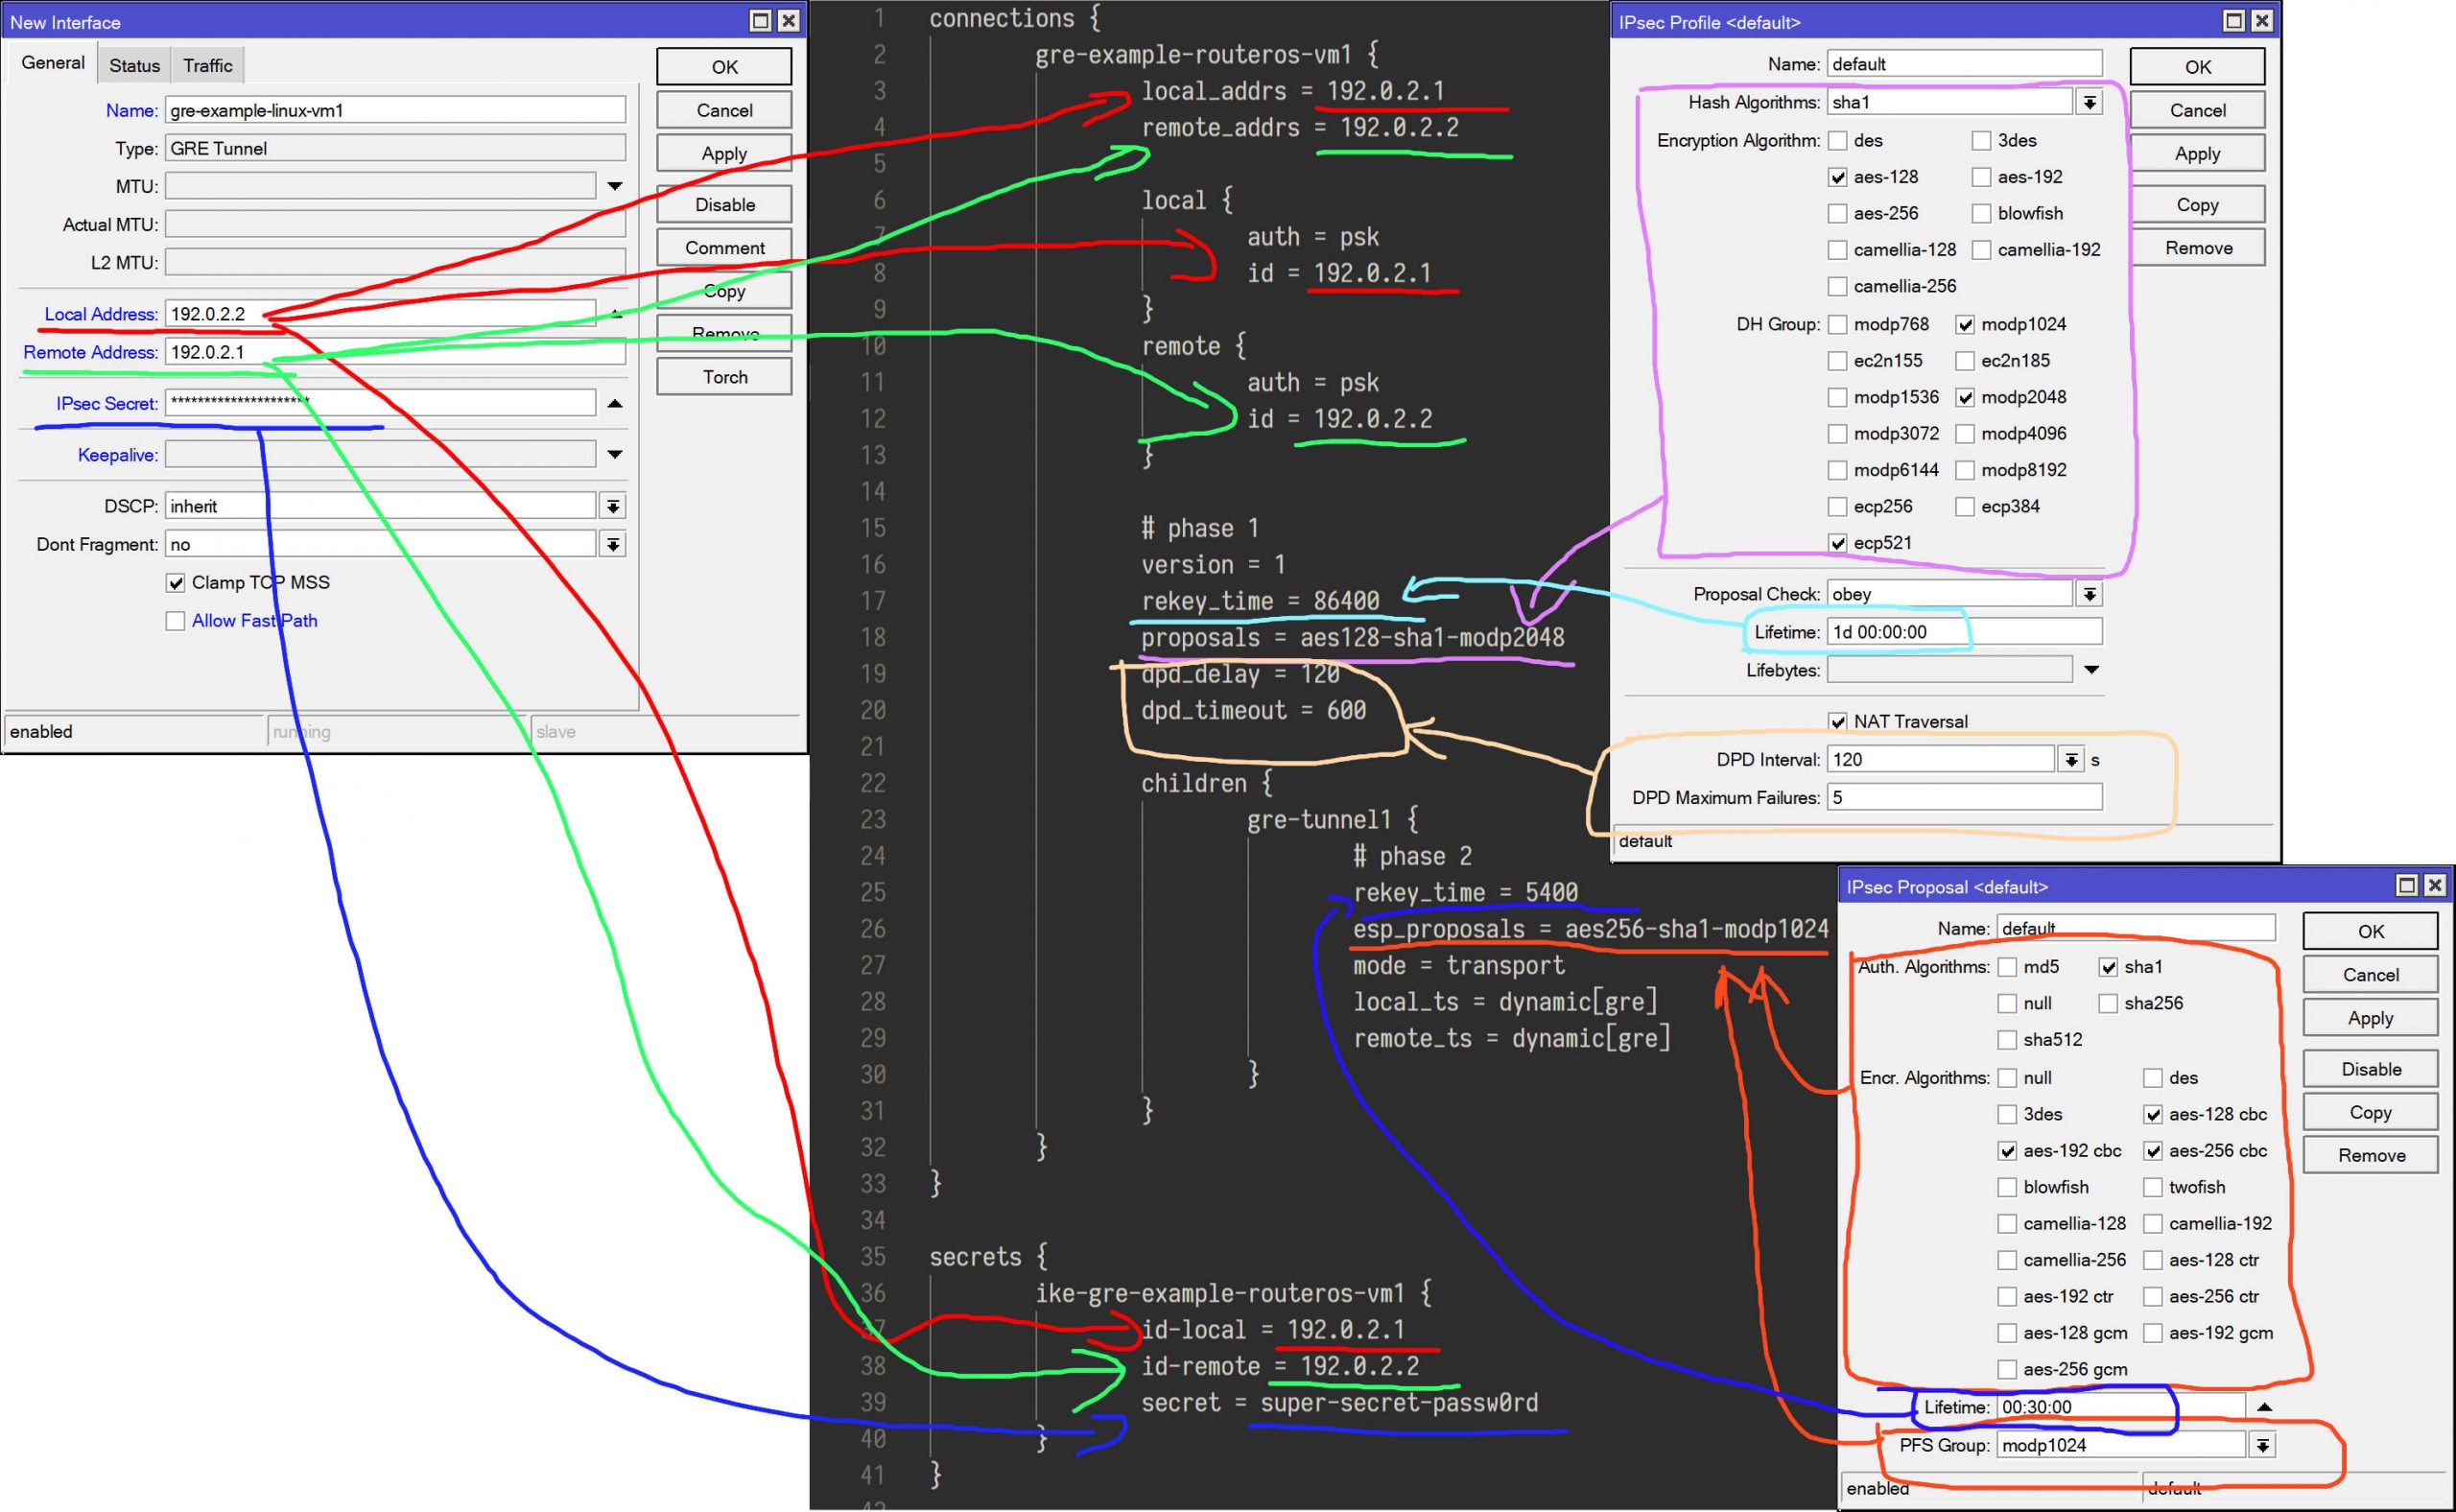Open the DSCP dropdown
2456x1512 pixels.
[x=613, y=507]
